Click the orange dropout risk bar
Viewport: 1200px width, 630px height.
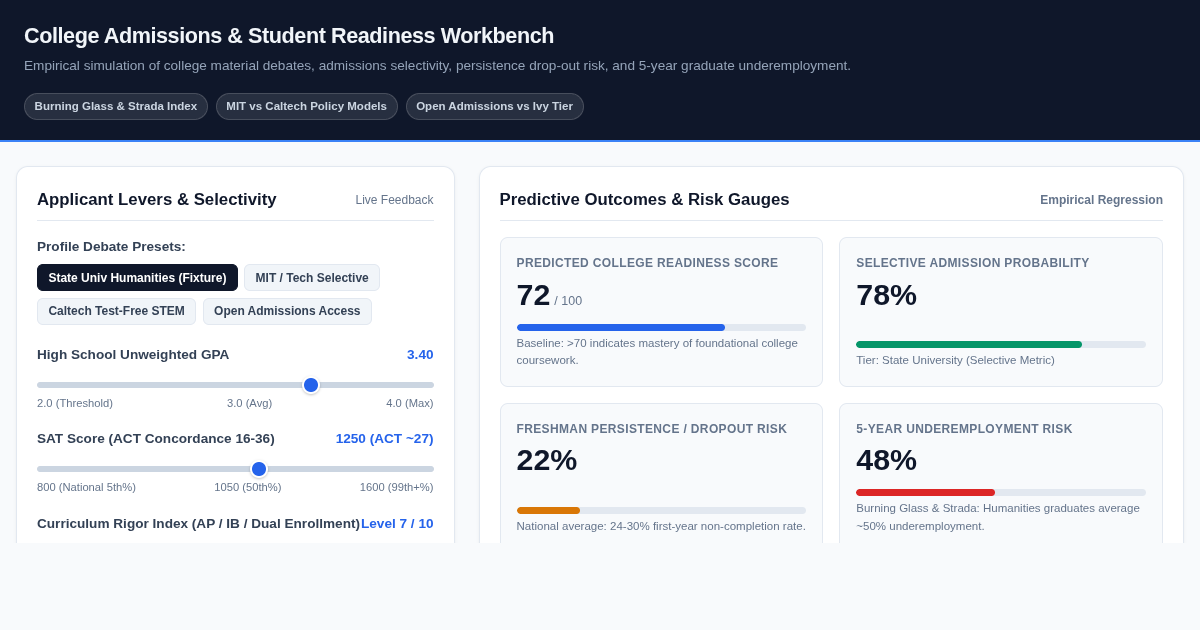coord(548,510)
